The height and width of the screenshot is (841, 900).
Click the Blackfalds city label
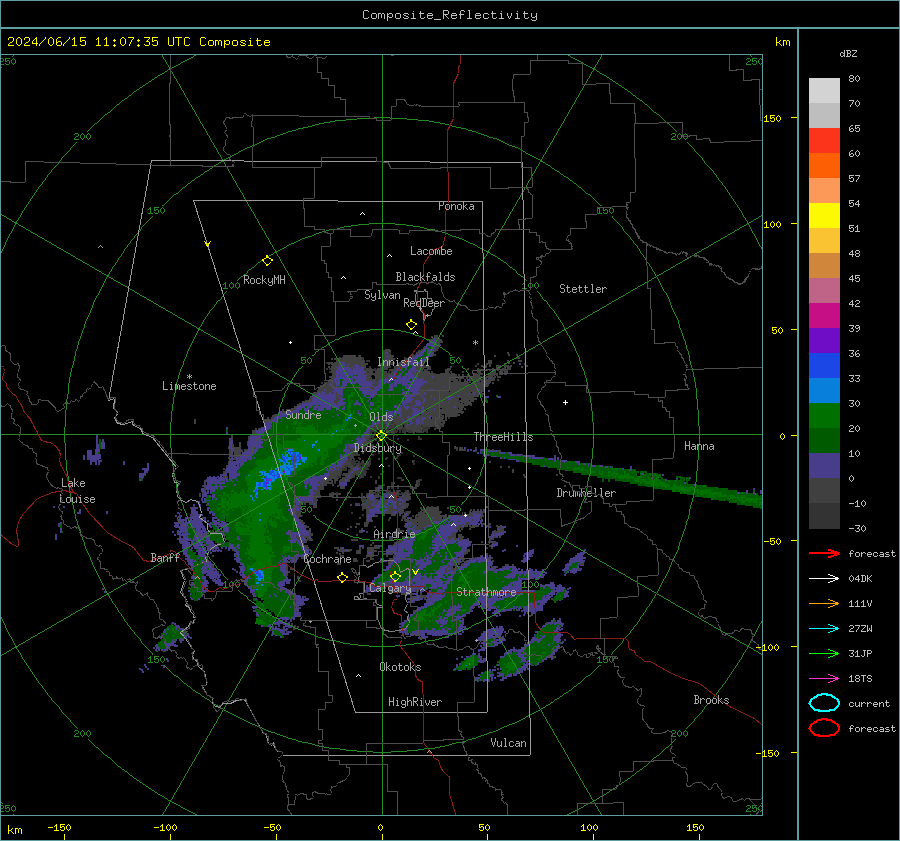[x=425, y=277]
